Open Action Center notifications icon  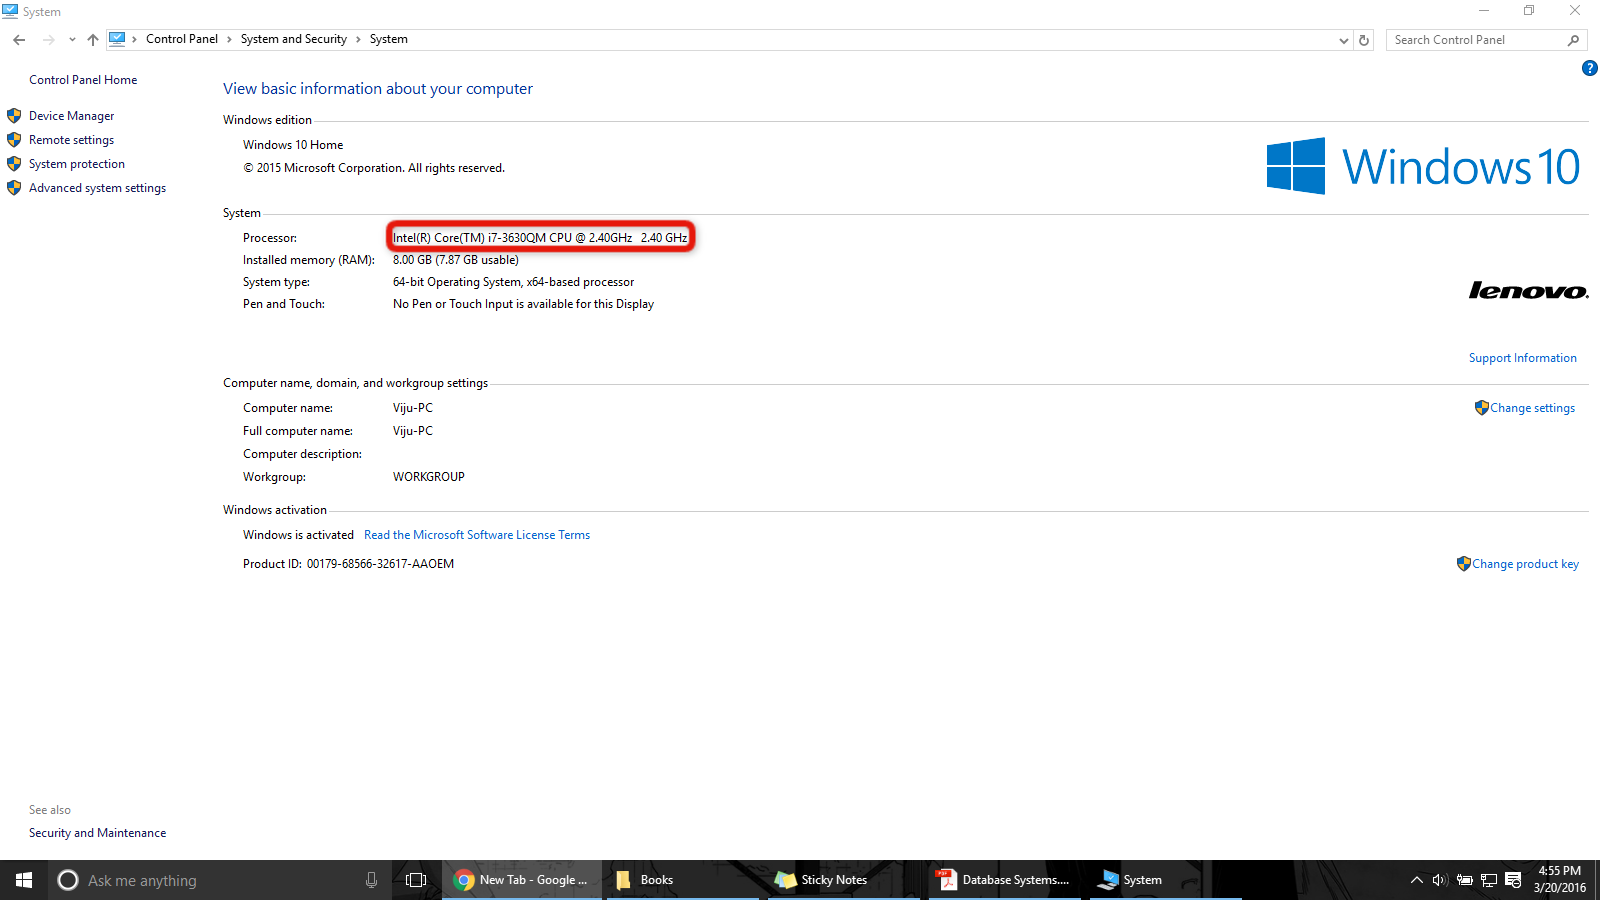tap(1513, 880)
